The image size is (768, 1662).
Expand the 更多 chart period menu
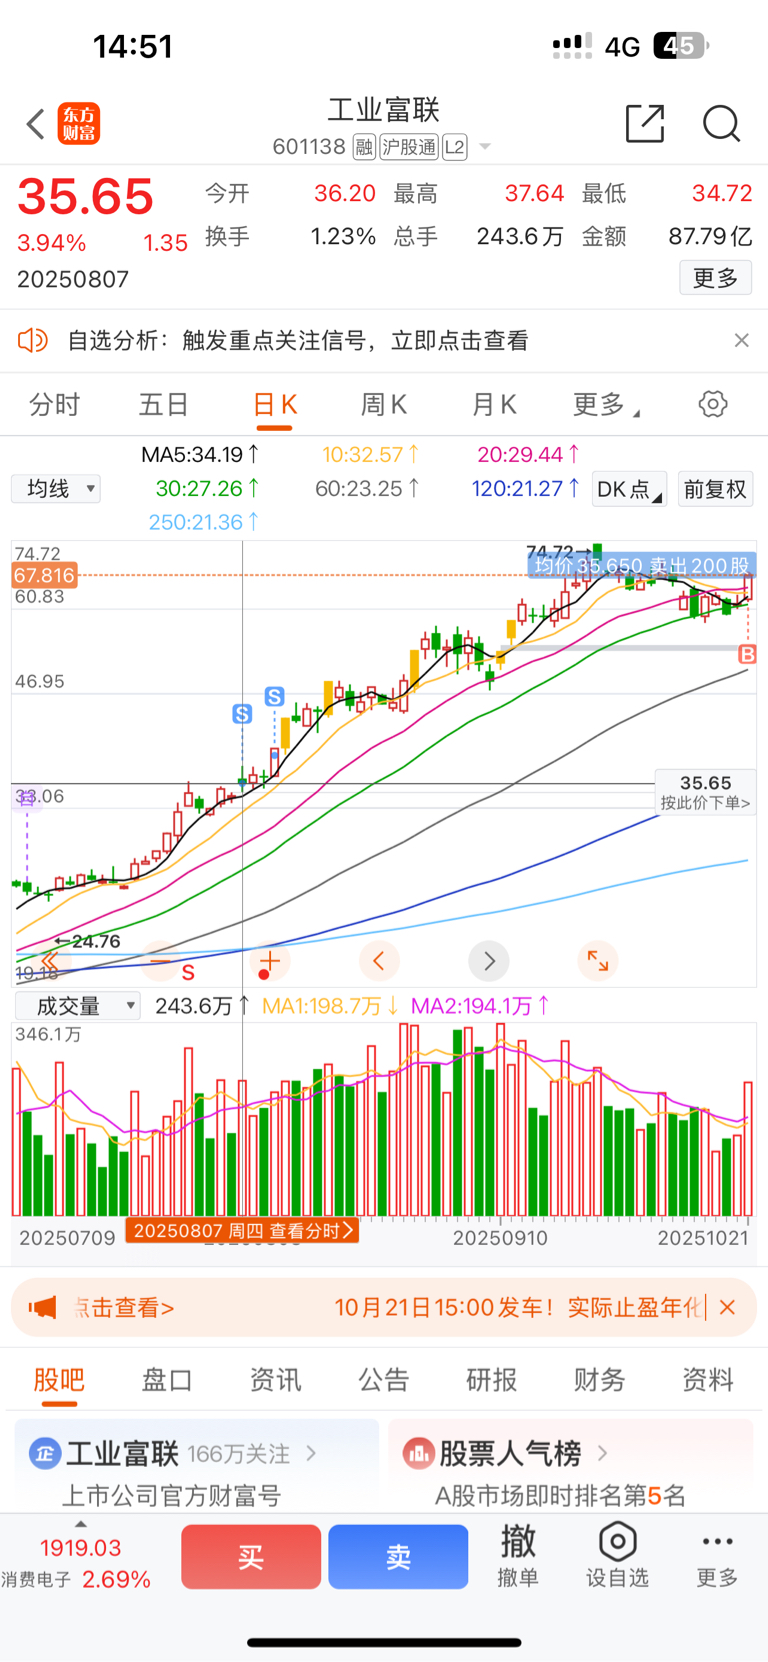click(x=606, y=404)
